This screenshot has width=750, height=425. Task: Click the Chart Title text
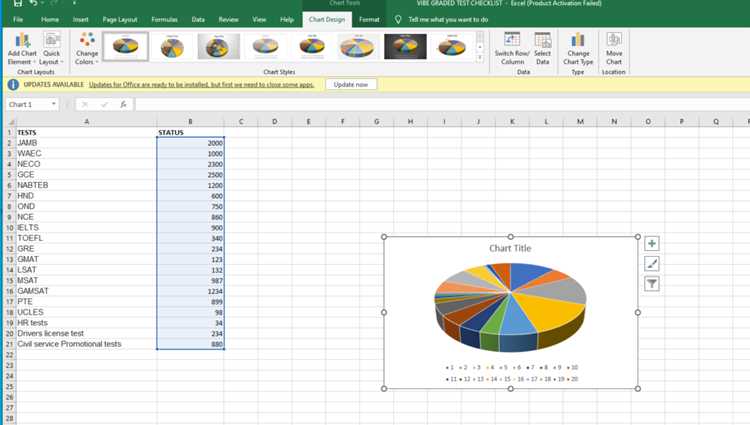(510, 248)
